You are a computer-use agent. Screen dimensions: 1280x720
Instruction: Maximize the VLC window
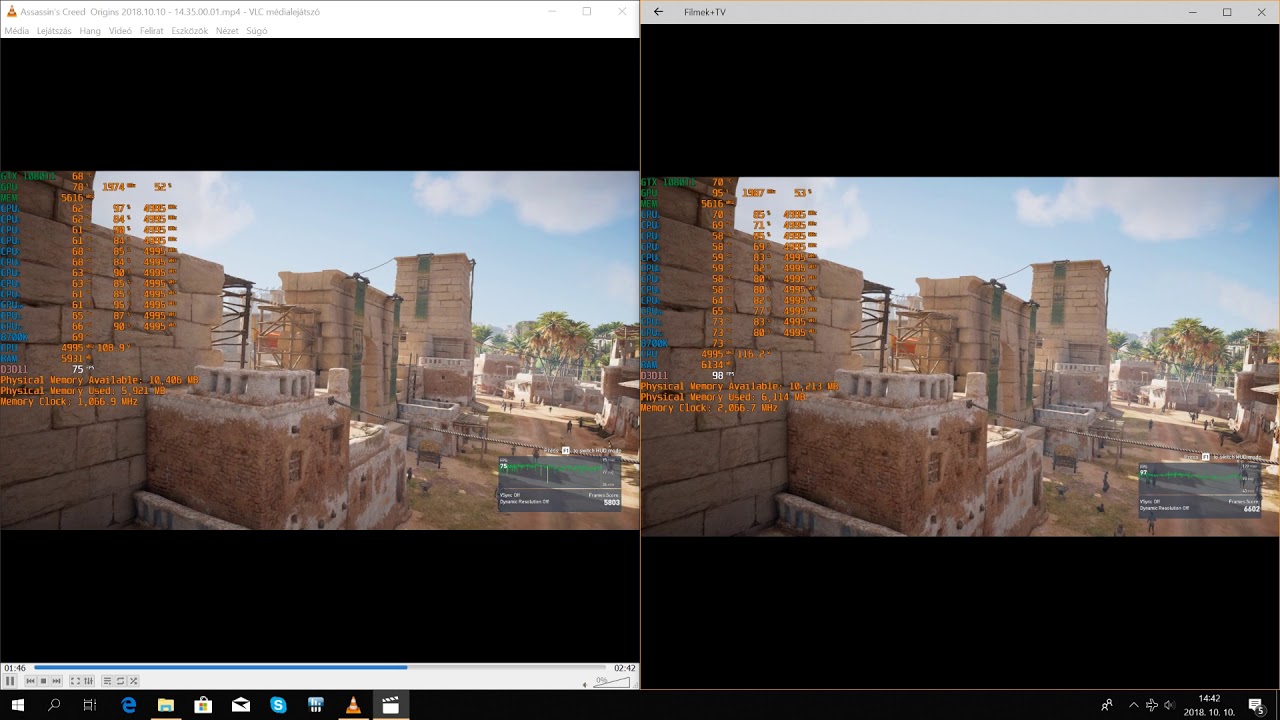[x=587, y=11]
